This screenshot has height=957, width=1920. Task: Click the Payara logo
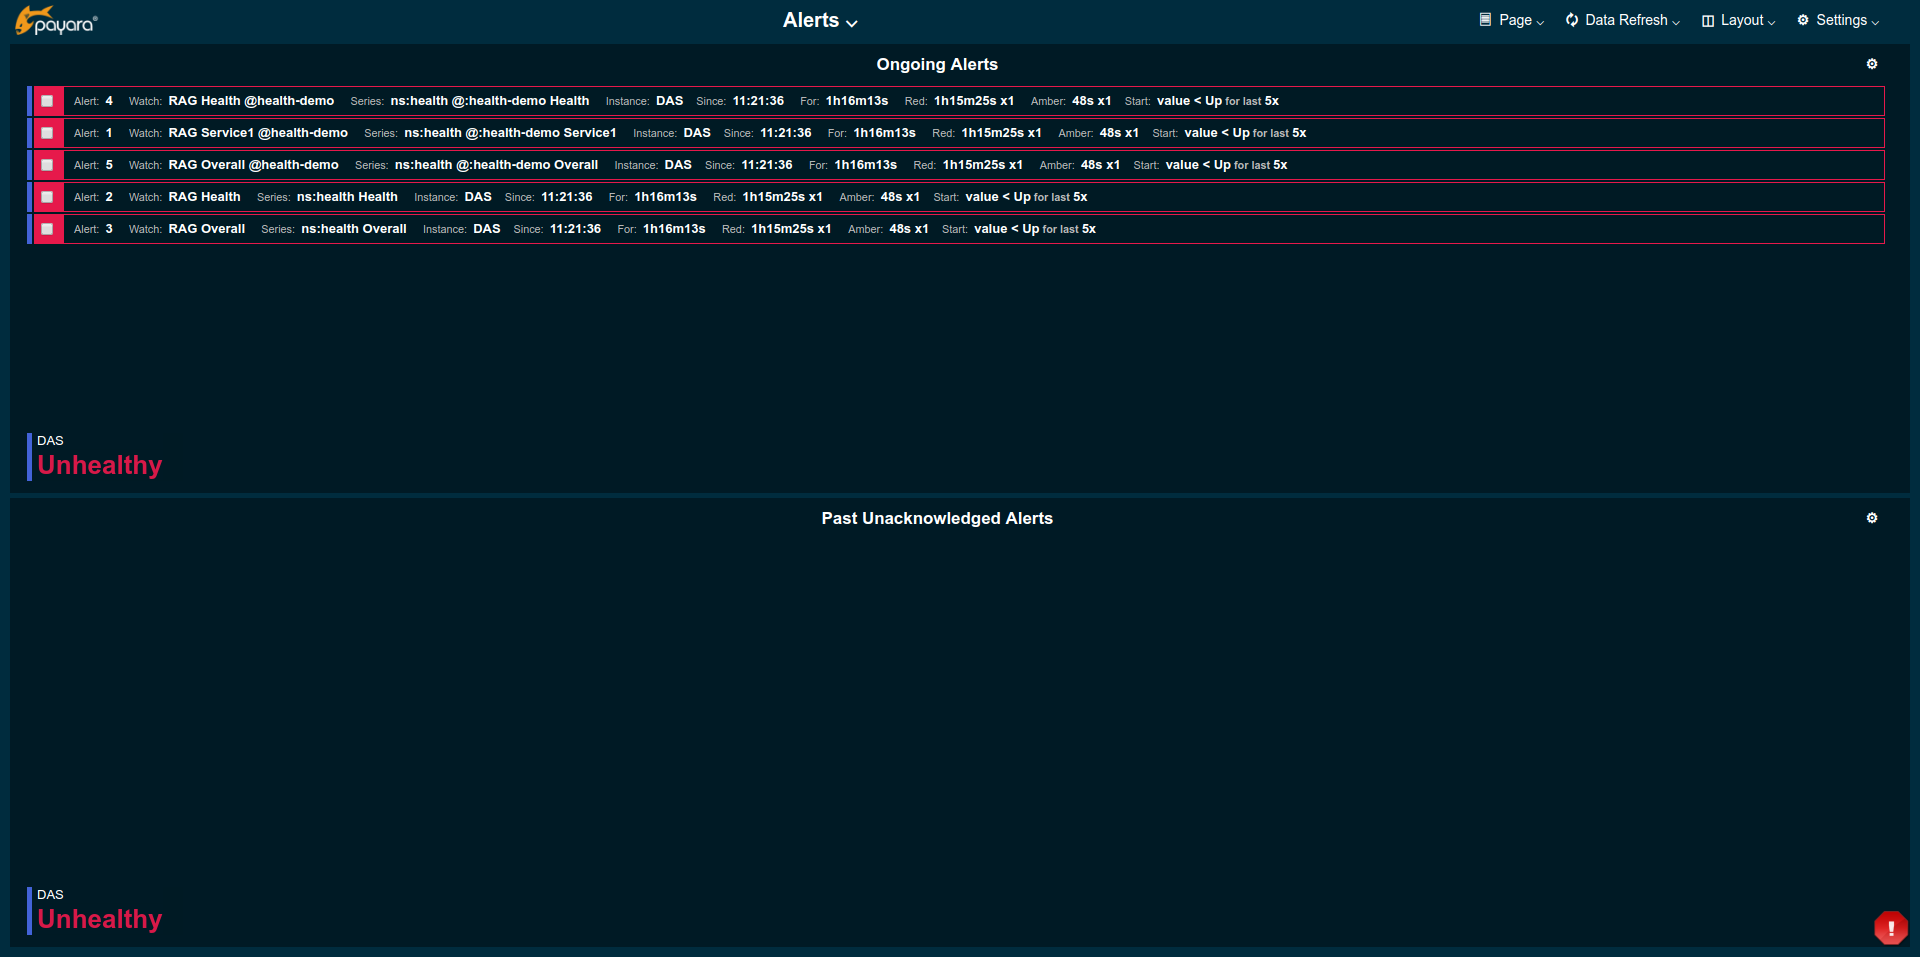[56, 21]
